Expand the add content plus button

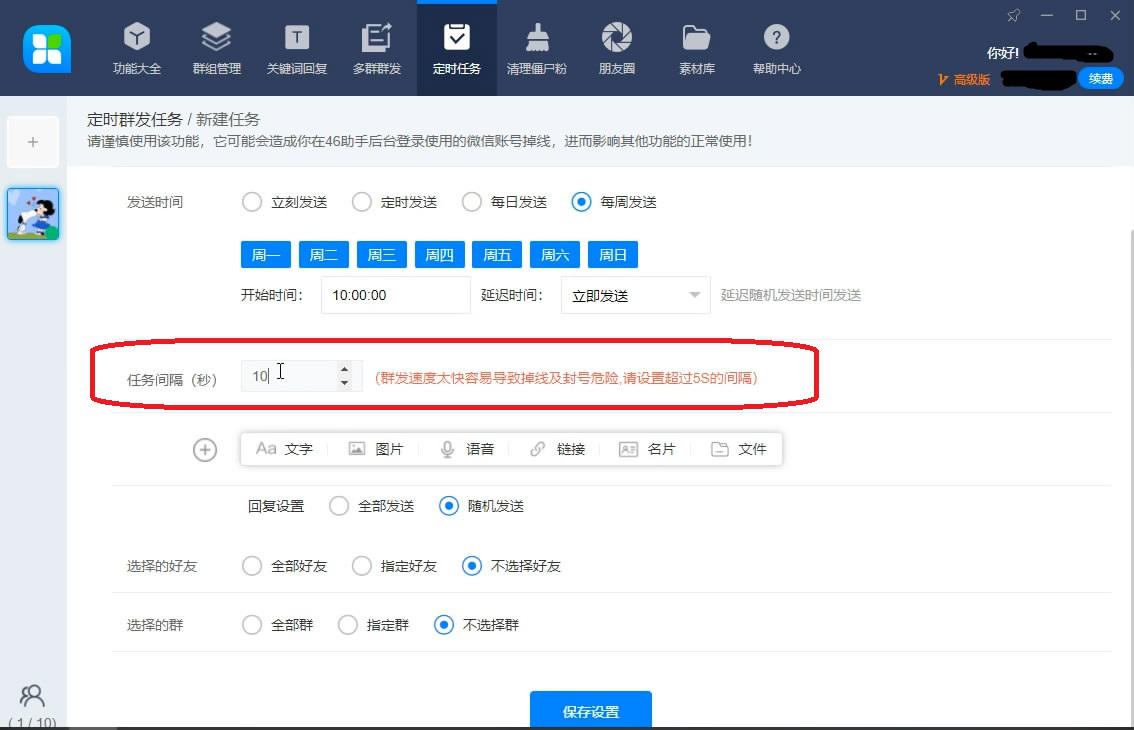(x=204, y=450)
